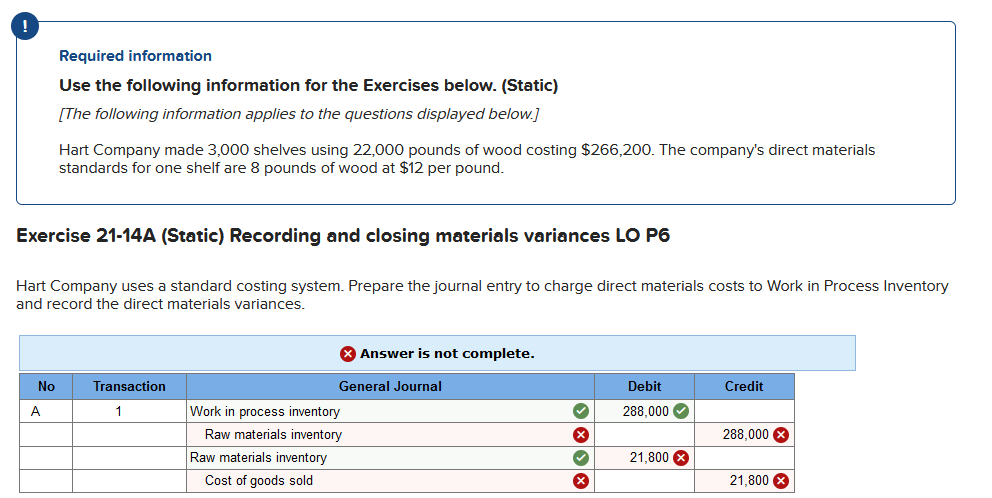Click the 21,800 debit amount cell
The width and height of the screenshot is (992, 498).
tap(644, 458)
